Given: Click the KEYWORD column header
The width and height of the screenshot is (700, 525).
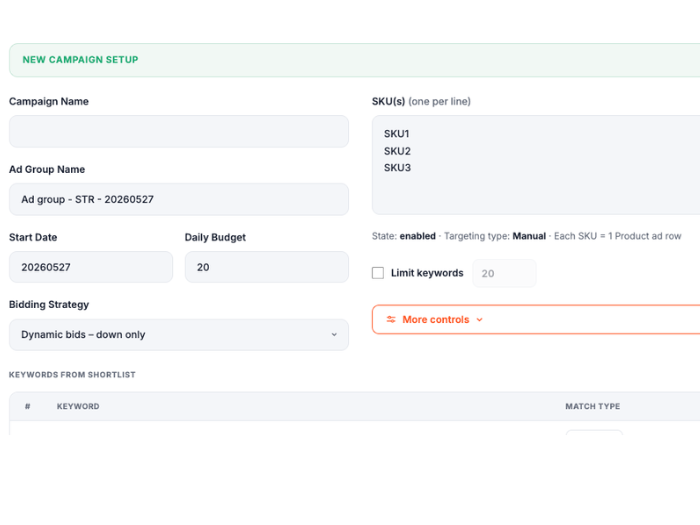Looking at the screenshot, I should pyautogui.click(x=78, y=406).
